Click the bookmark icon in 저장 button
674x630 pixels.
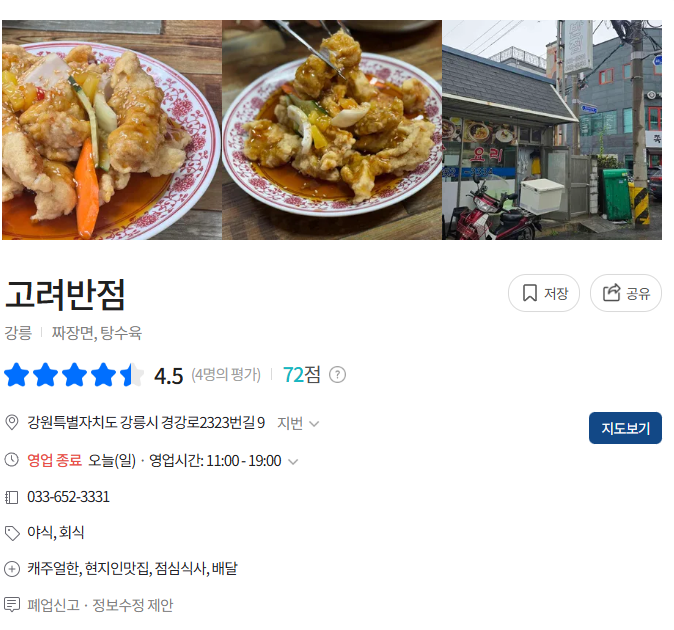530,293
